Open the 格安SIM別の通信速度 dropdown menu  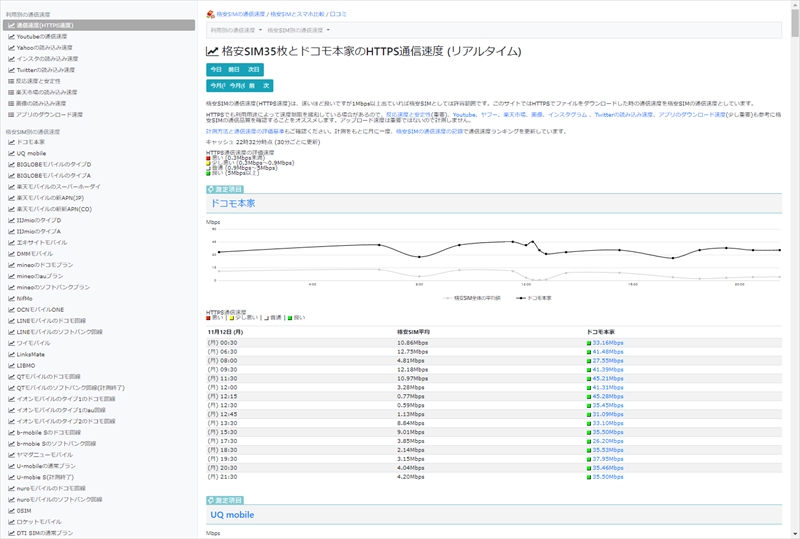[298, 30]
